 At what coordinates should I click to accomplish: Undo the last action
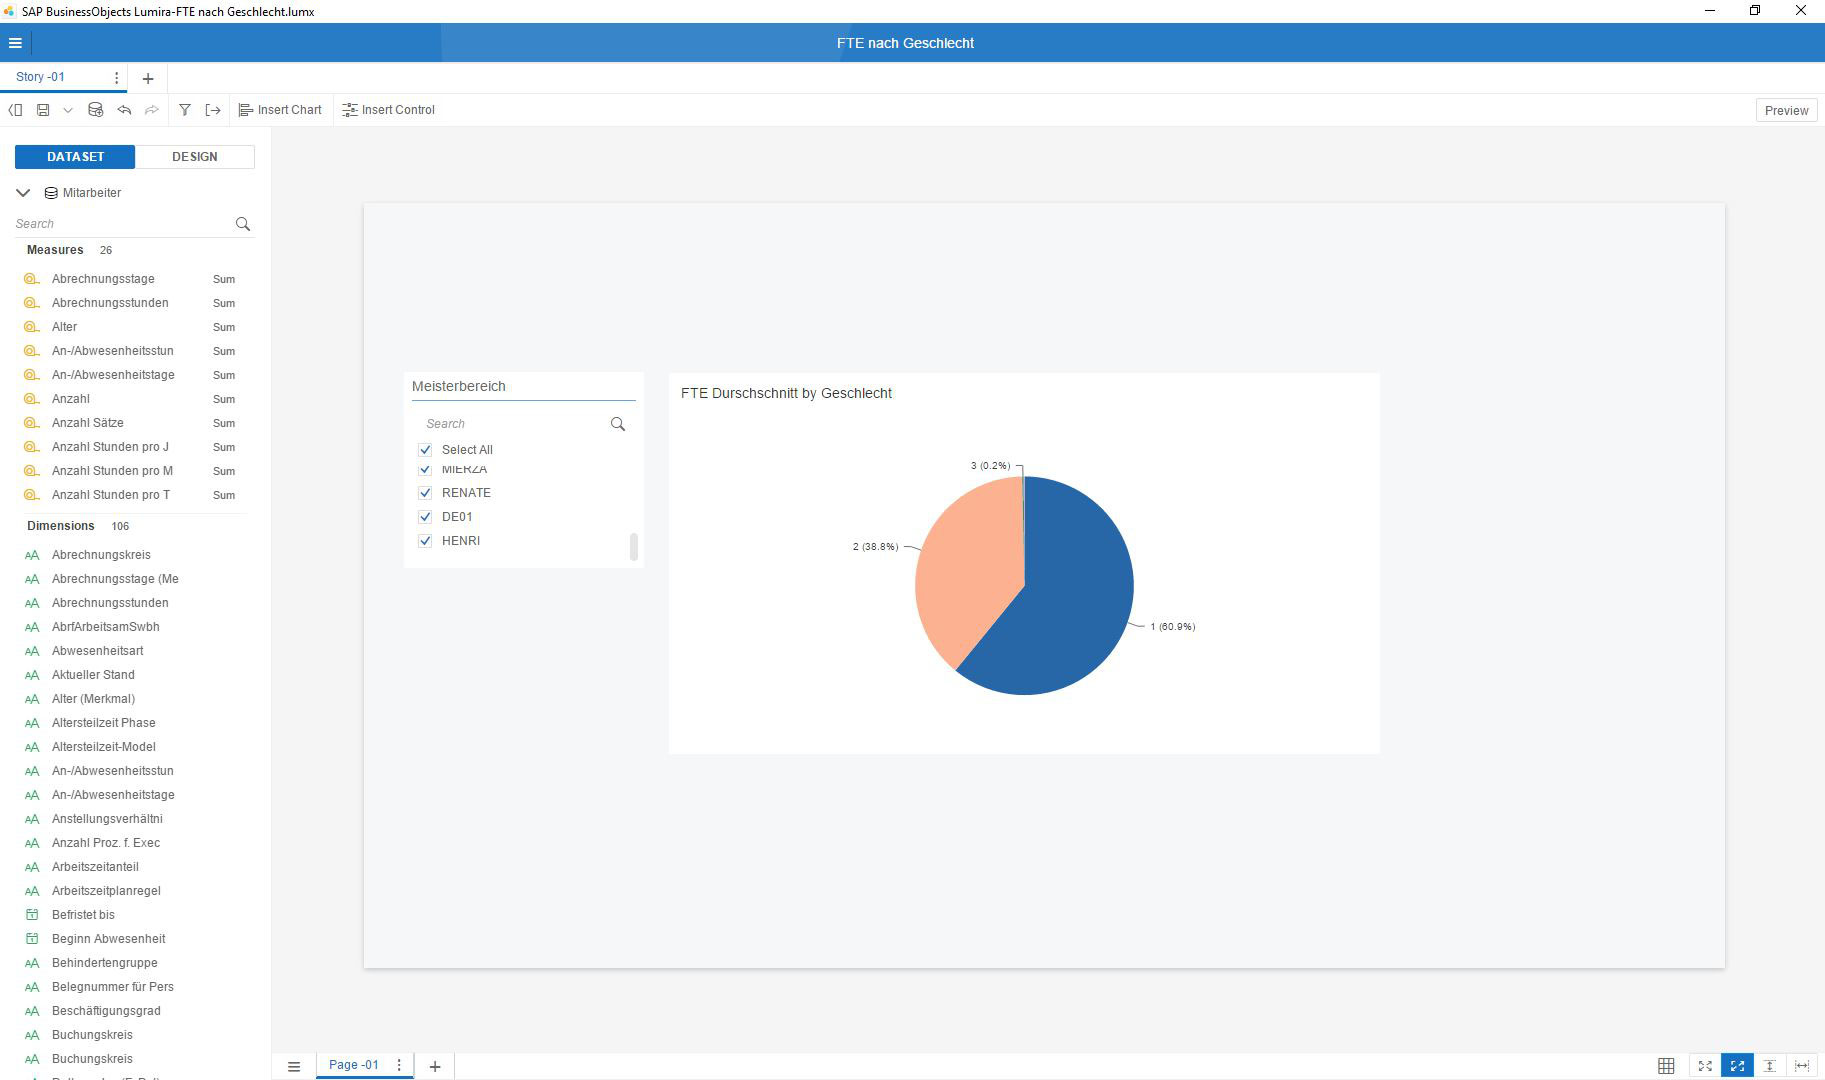click(124, 110)
